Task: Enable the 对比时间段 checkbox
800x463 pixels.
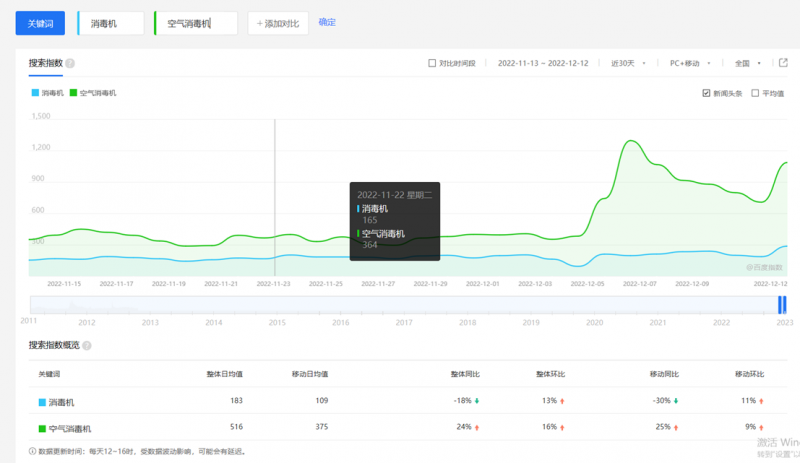Action: click(x=432, y=63)
